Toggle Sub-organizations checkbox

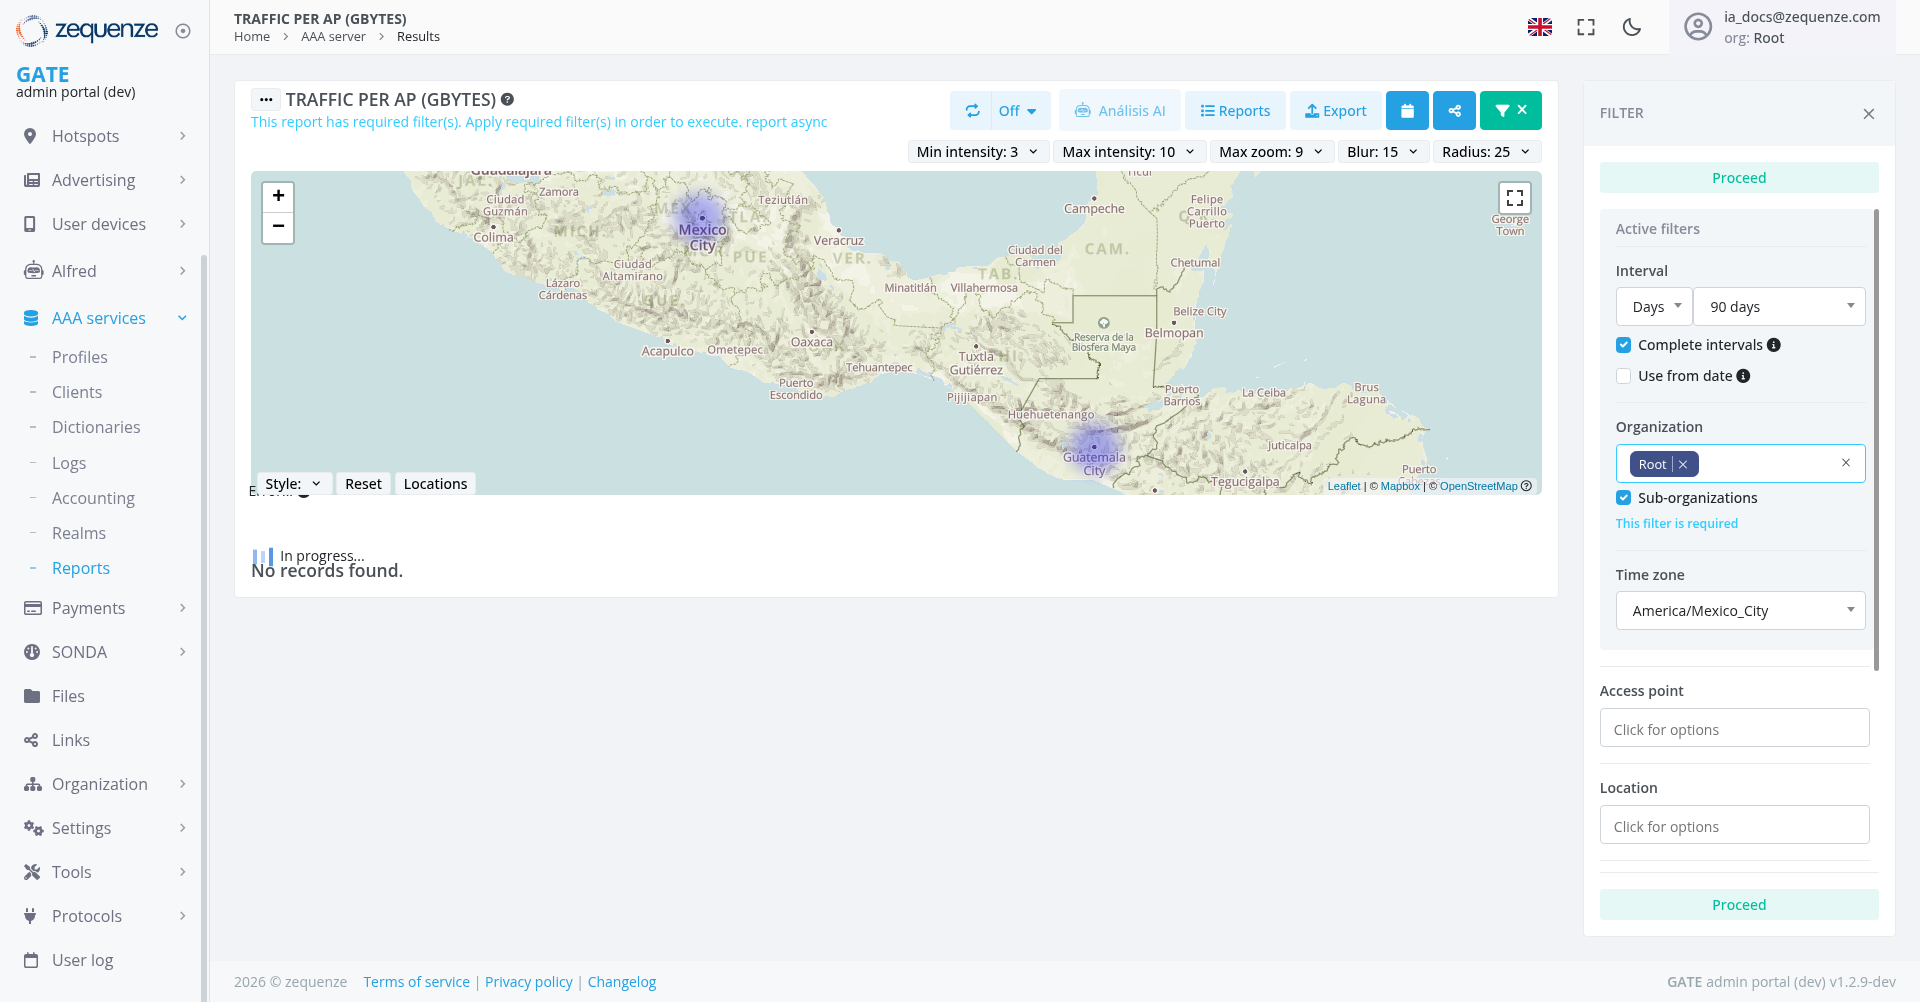pos(1624,498)
